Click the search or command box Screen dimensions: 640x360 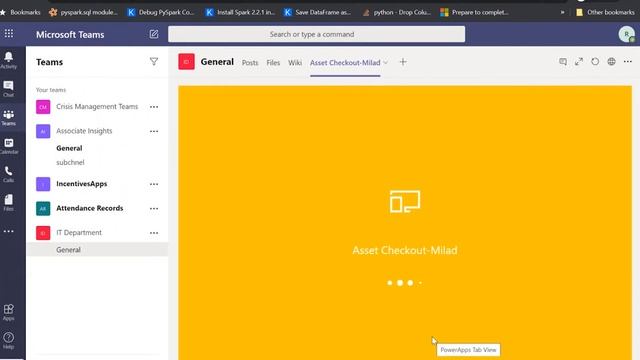[x=316, y=34]
